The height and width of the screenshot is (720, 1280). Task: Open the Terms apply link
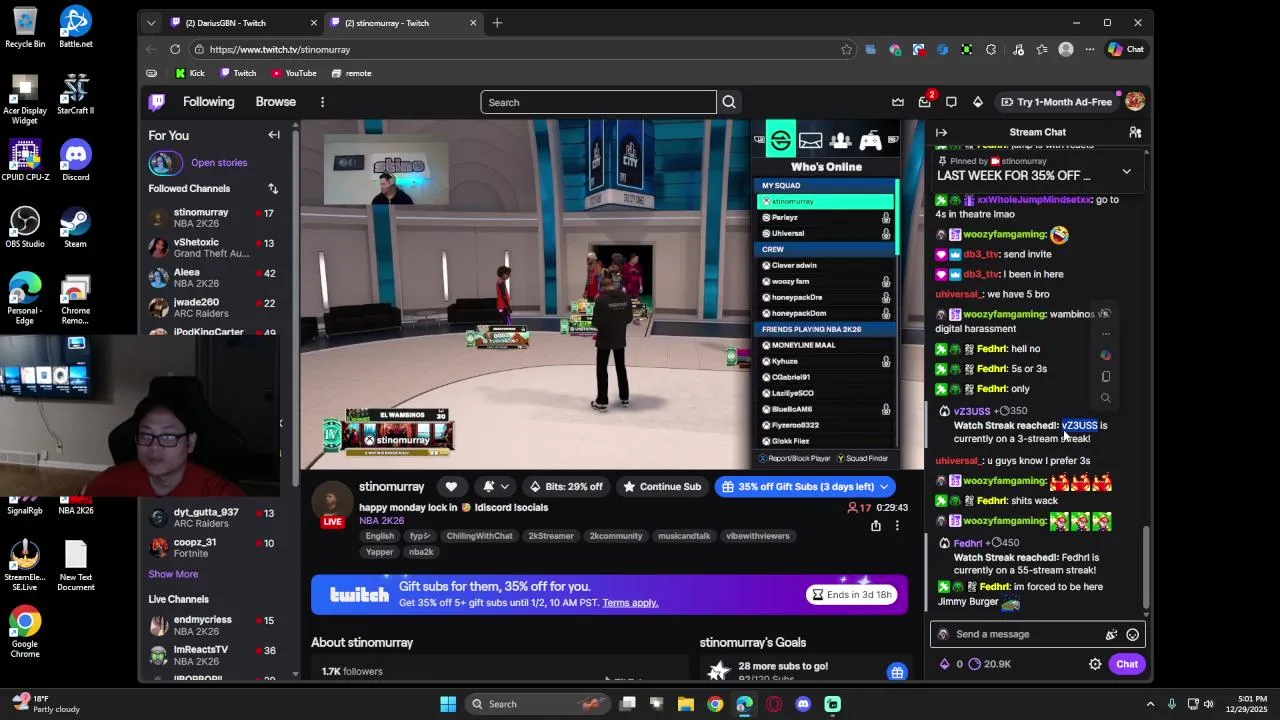630,603
